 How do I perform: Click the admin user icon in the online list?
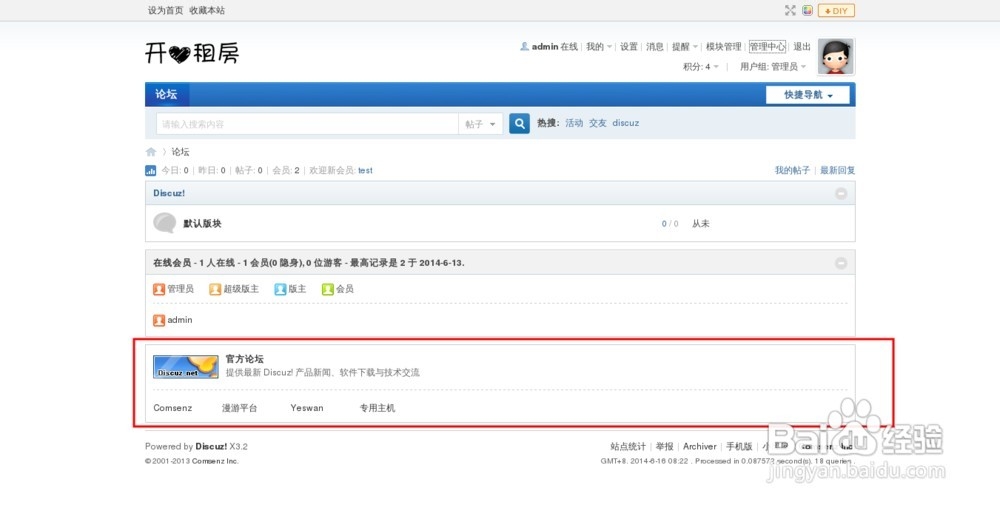159,320
